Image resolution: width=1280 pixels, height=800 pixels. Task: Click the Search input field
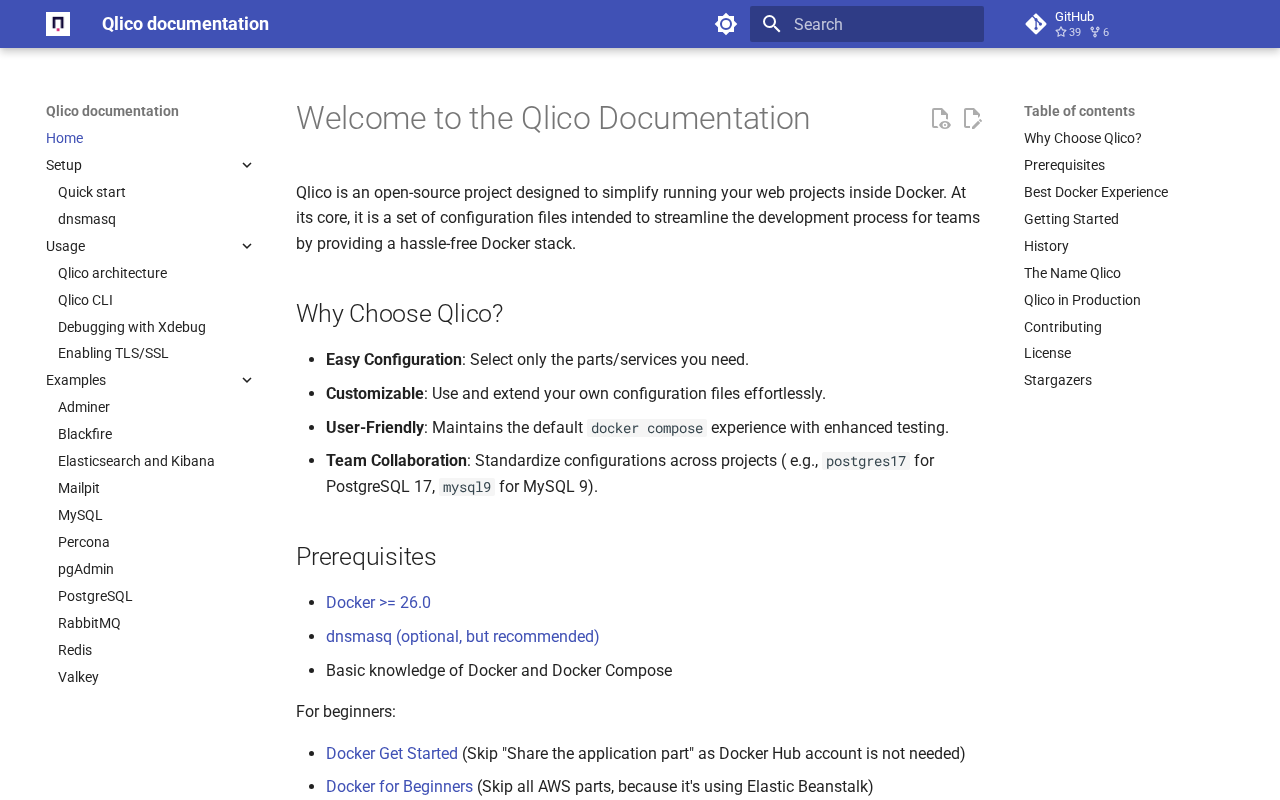(x=867, y=24)
